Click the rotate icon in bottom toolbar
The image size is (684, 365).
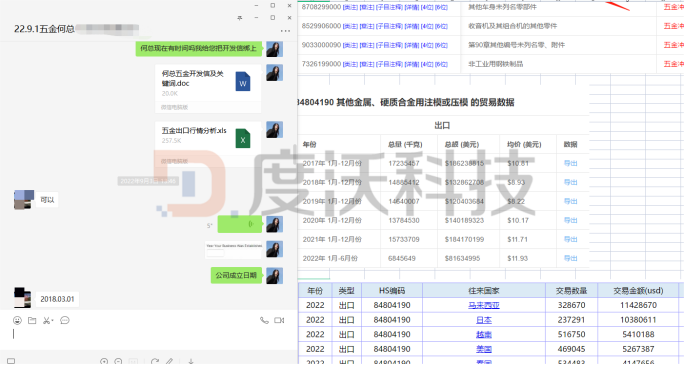click(154, 362)
